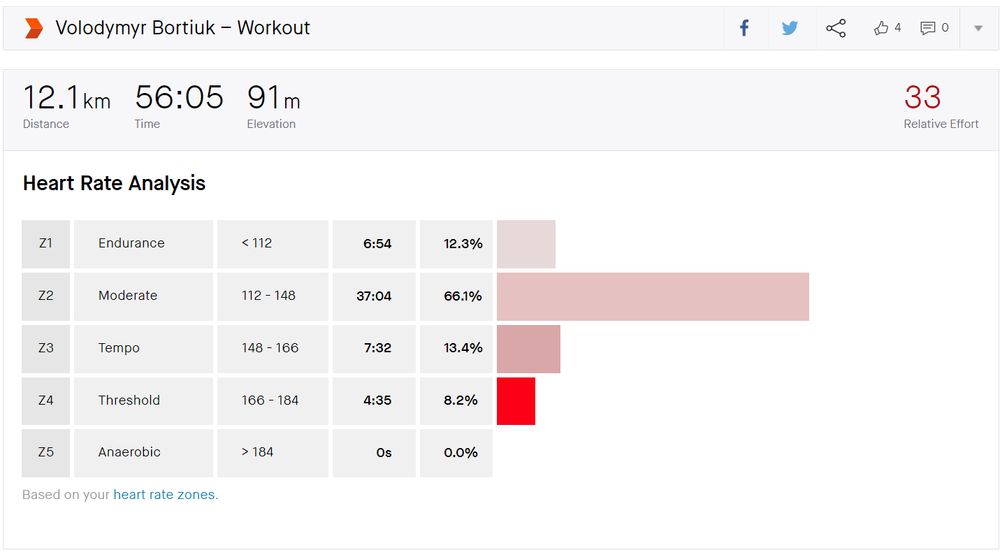The image size is (1000, 555).
Task: Click the Z3 Tempo zone cell
Action: [x=143, y=348]
